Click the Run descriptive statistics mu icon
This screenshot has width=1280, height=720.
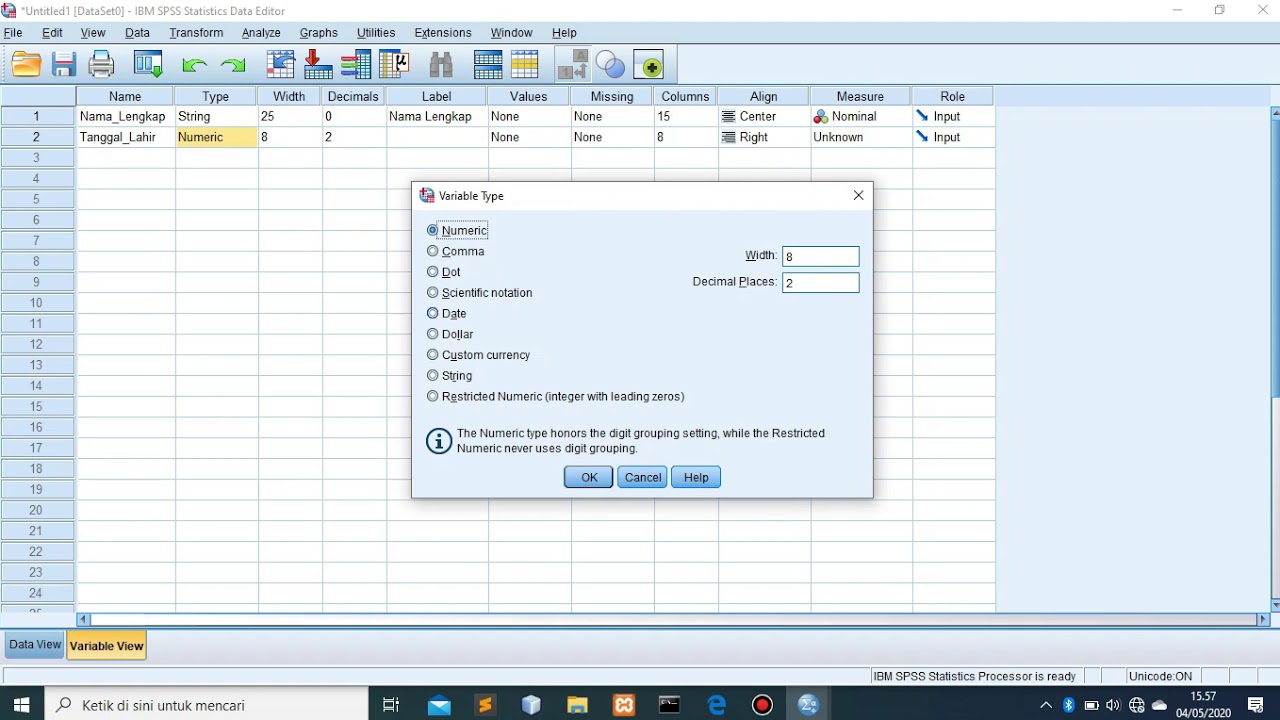[394, 65]
